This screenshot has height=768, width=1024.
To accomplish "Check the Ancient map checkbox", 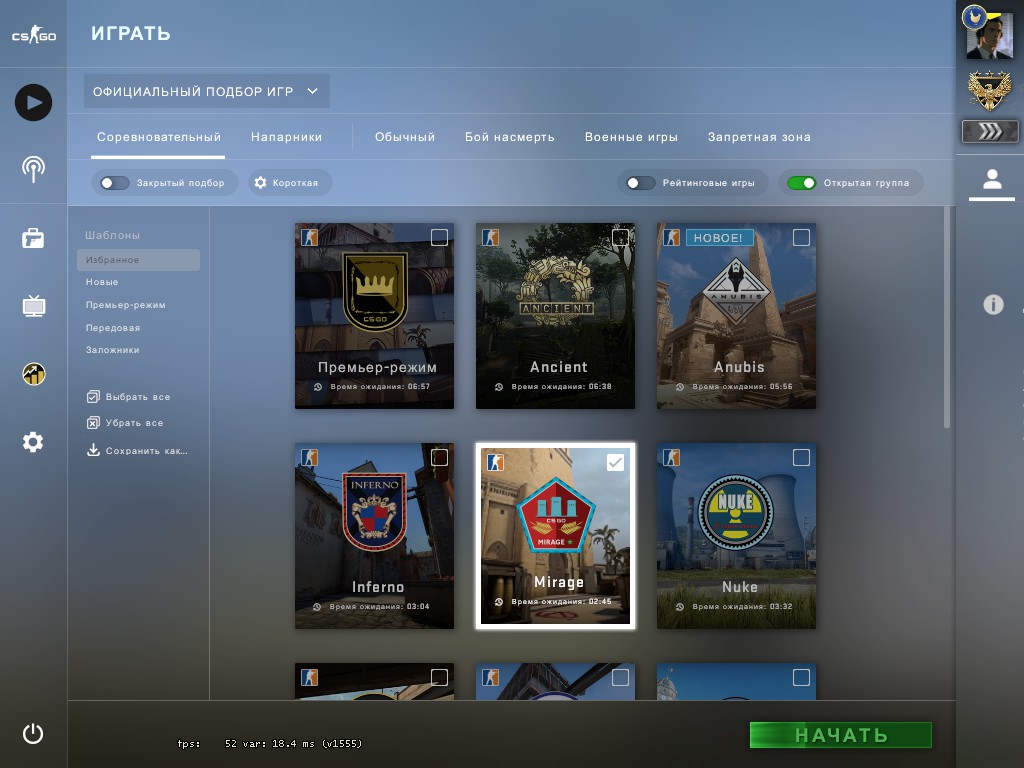I will click(620, 238).
